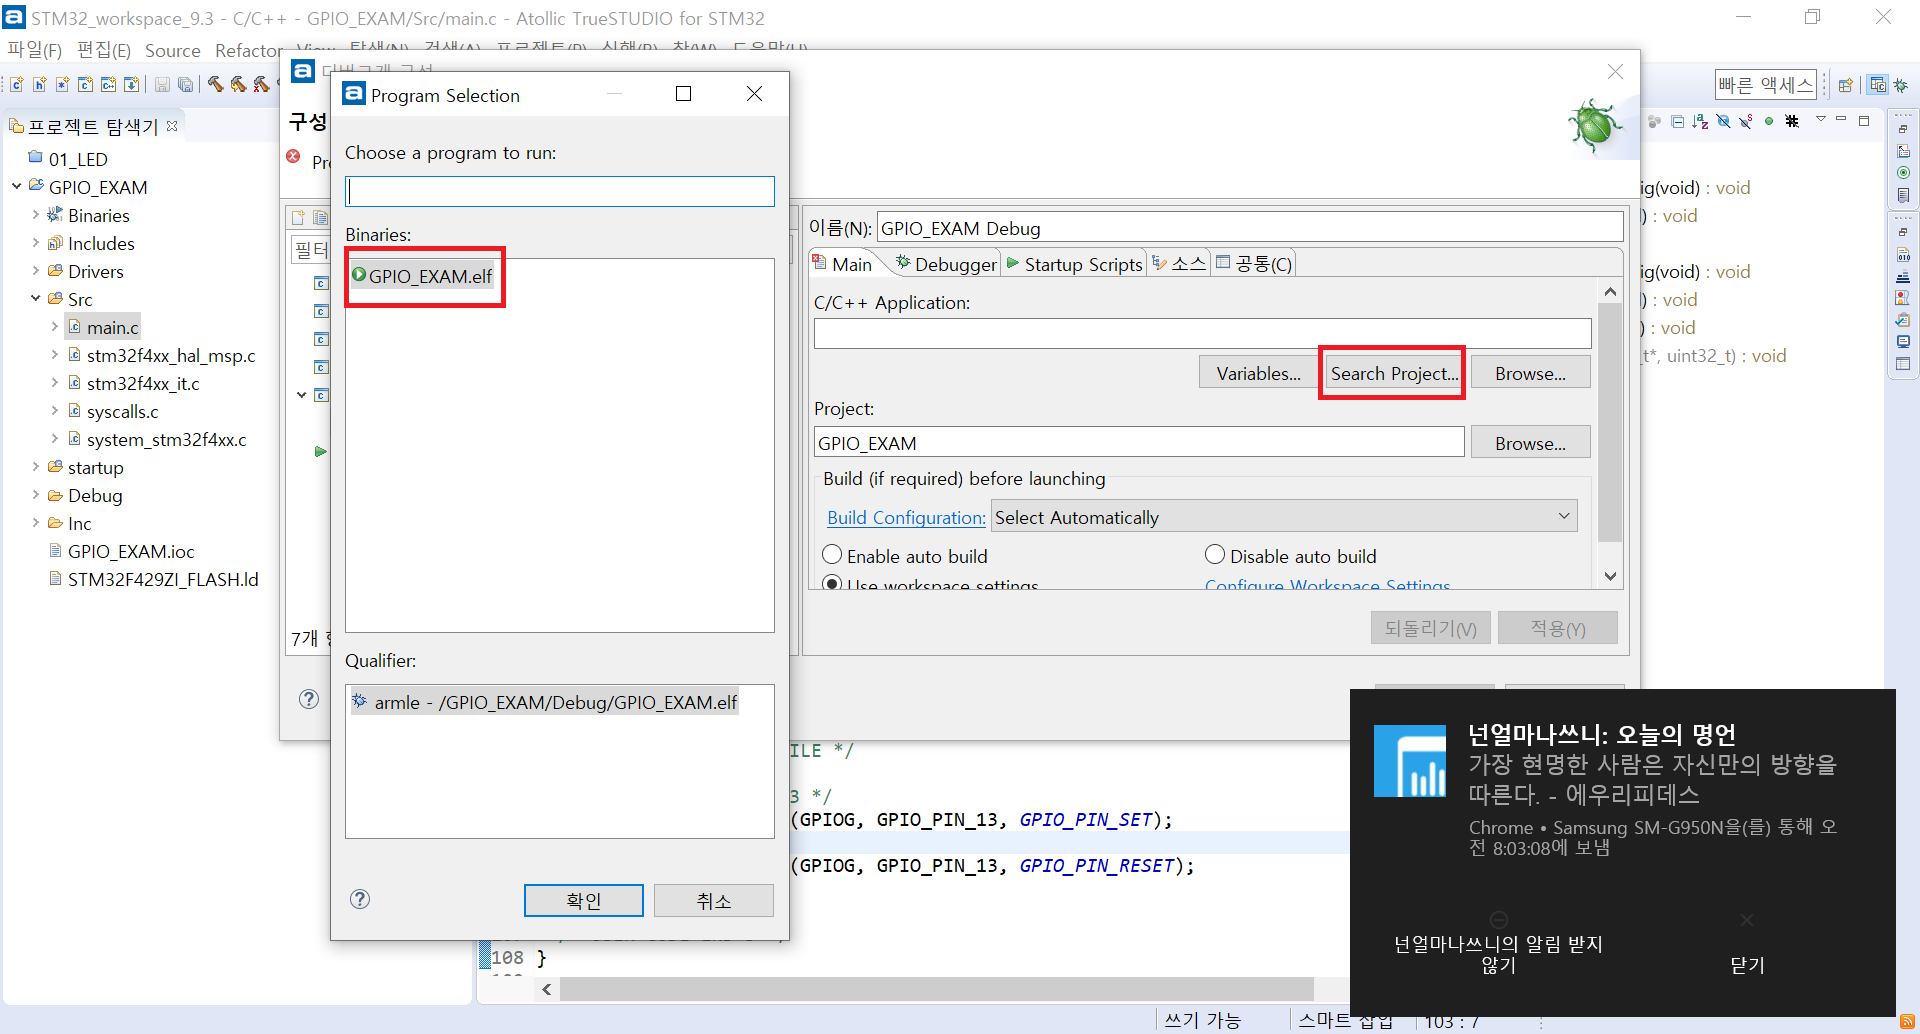Screen dimensions: 1920x1034
Task: Open the Build Configuration dropdown
Action: (1284, 517)
